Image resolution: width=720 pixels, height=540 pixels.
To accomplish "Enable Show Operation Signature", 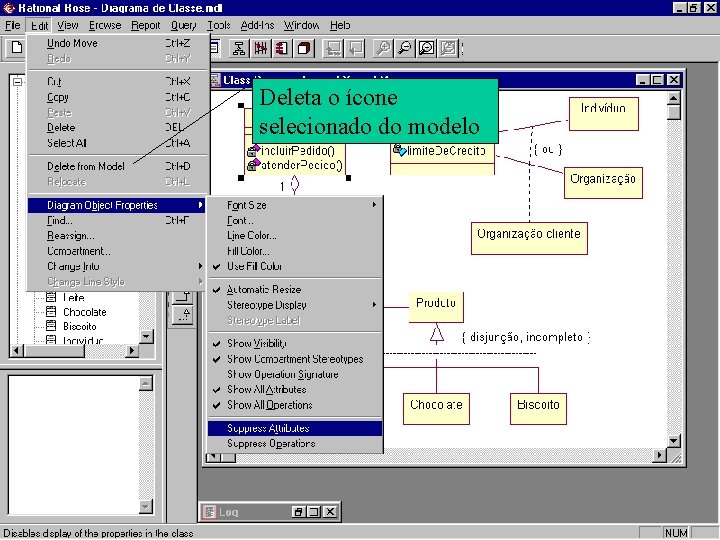I will [295, 374].
